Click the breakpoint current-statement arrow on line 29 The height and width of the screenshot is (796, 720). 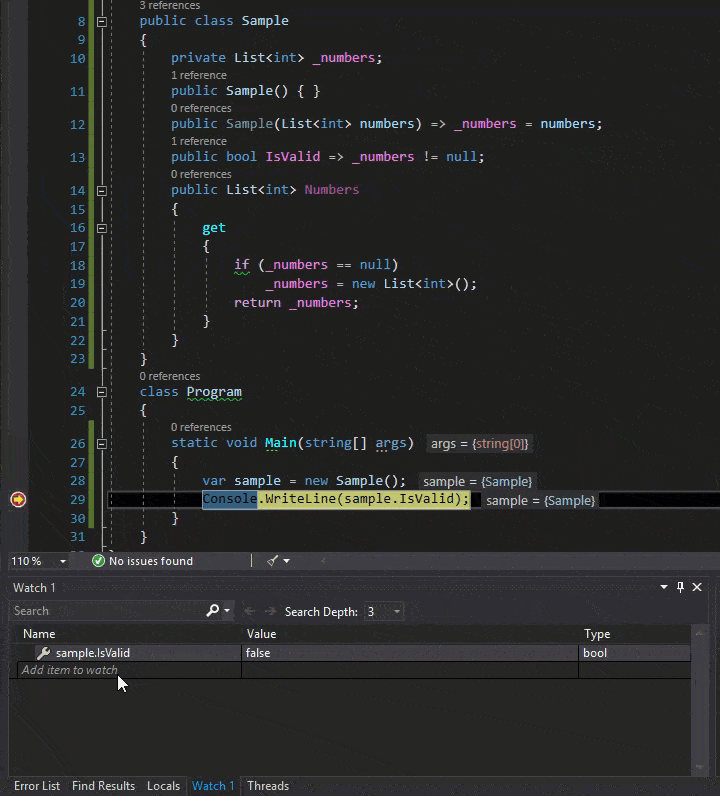[x=18, y=500]
